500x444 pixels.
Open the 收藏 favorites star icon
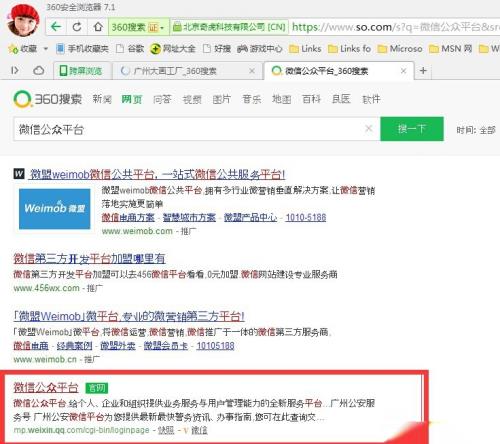[x=14, y=49]
